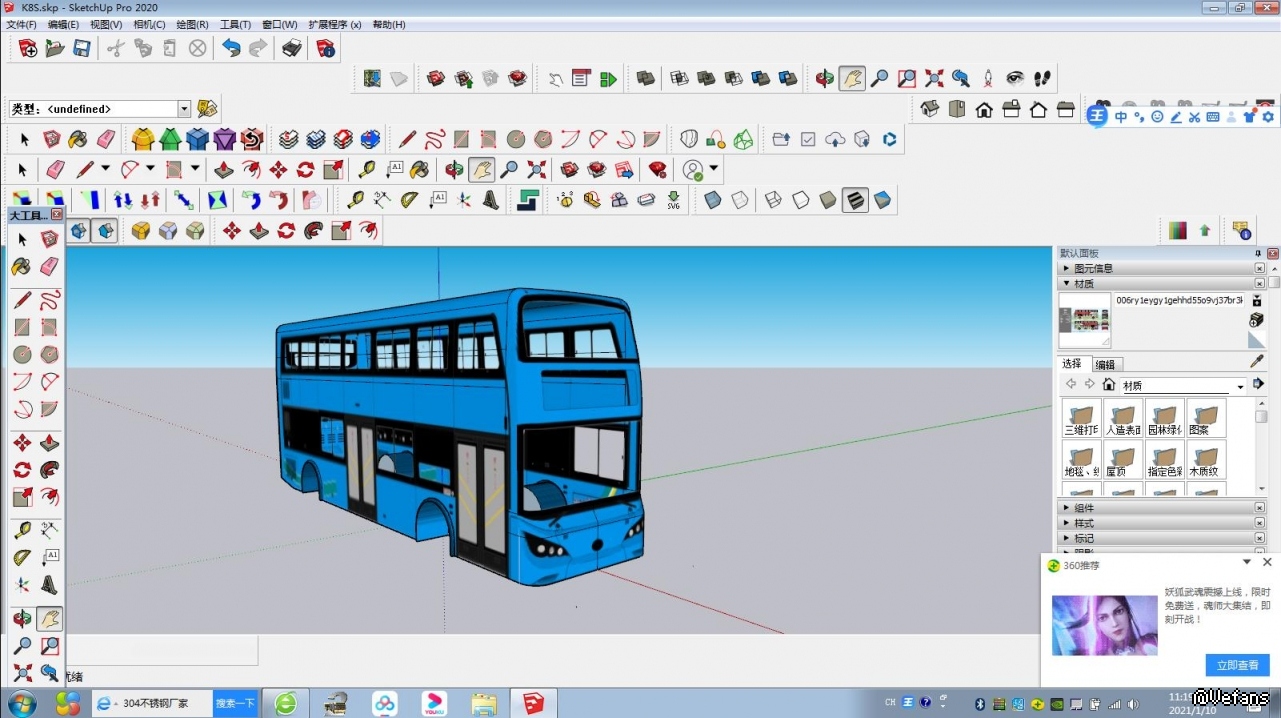1281x718 pixels.
Task: Click the Print icon in the top toolbar
Action: (x=292, y=48)
